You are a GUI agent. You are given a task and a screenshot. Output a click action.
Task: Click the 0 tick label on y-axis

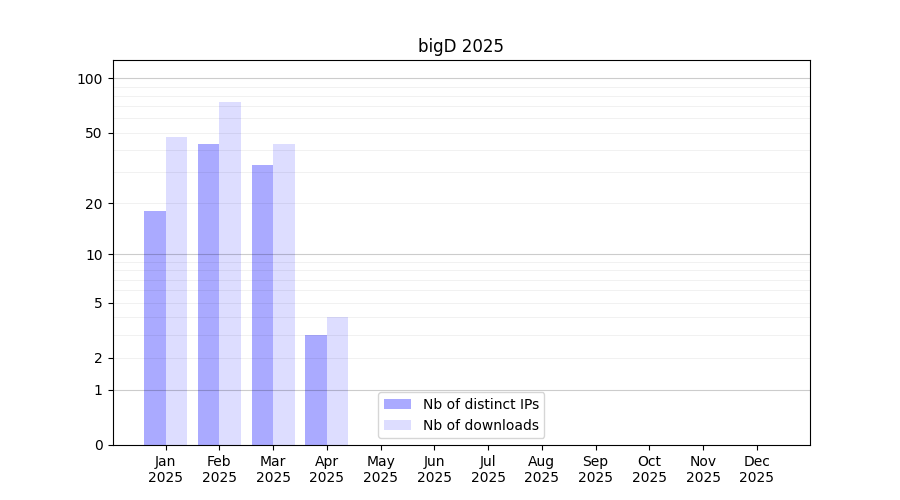[98, 445]
